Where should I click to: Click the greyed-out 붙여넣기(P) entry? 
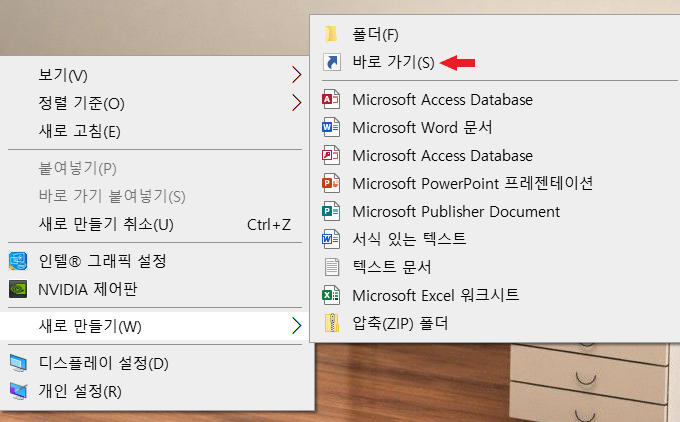click(154, 168)
